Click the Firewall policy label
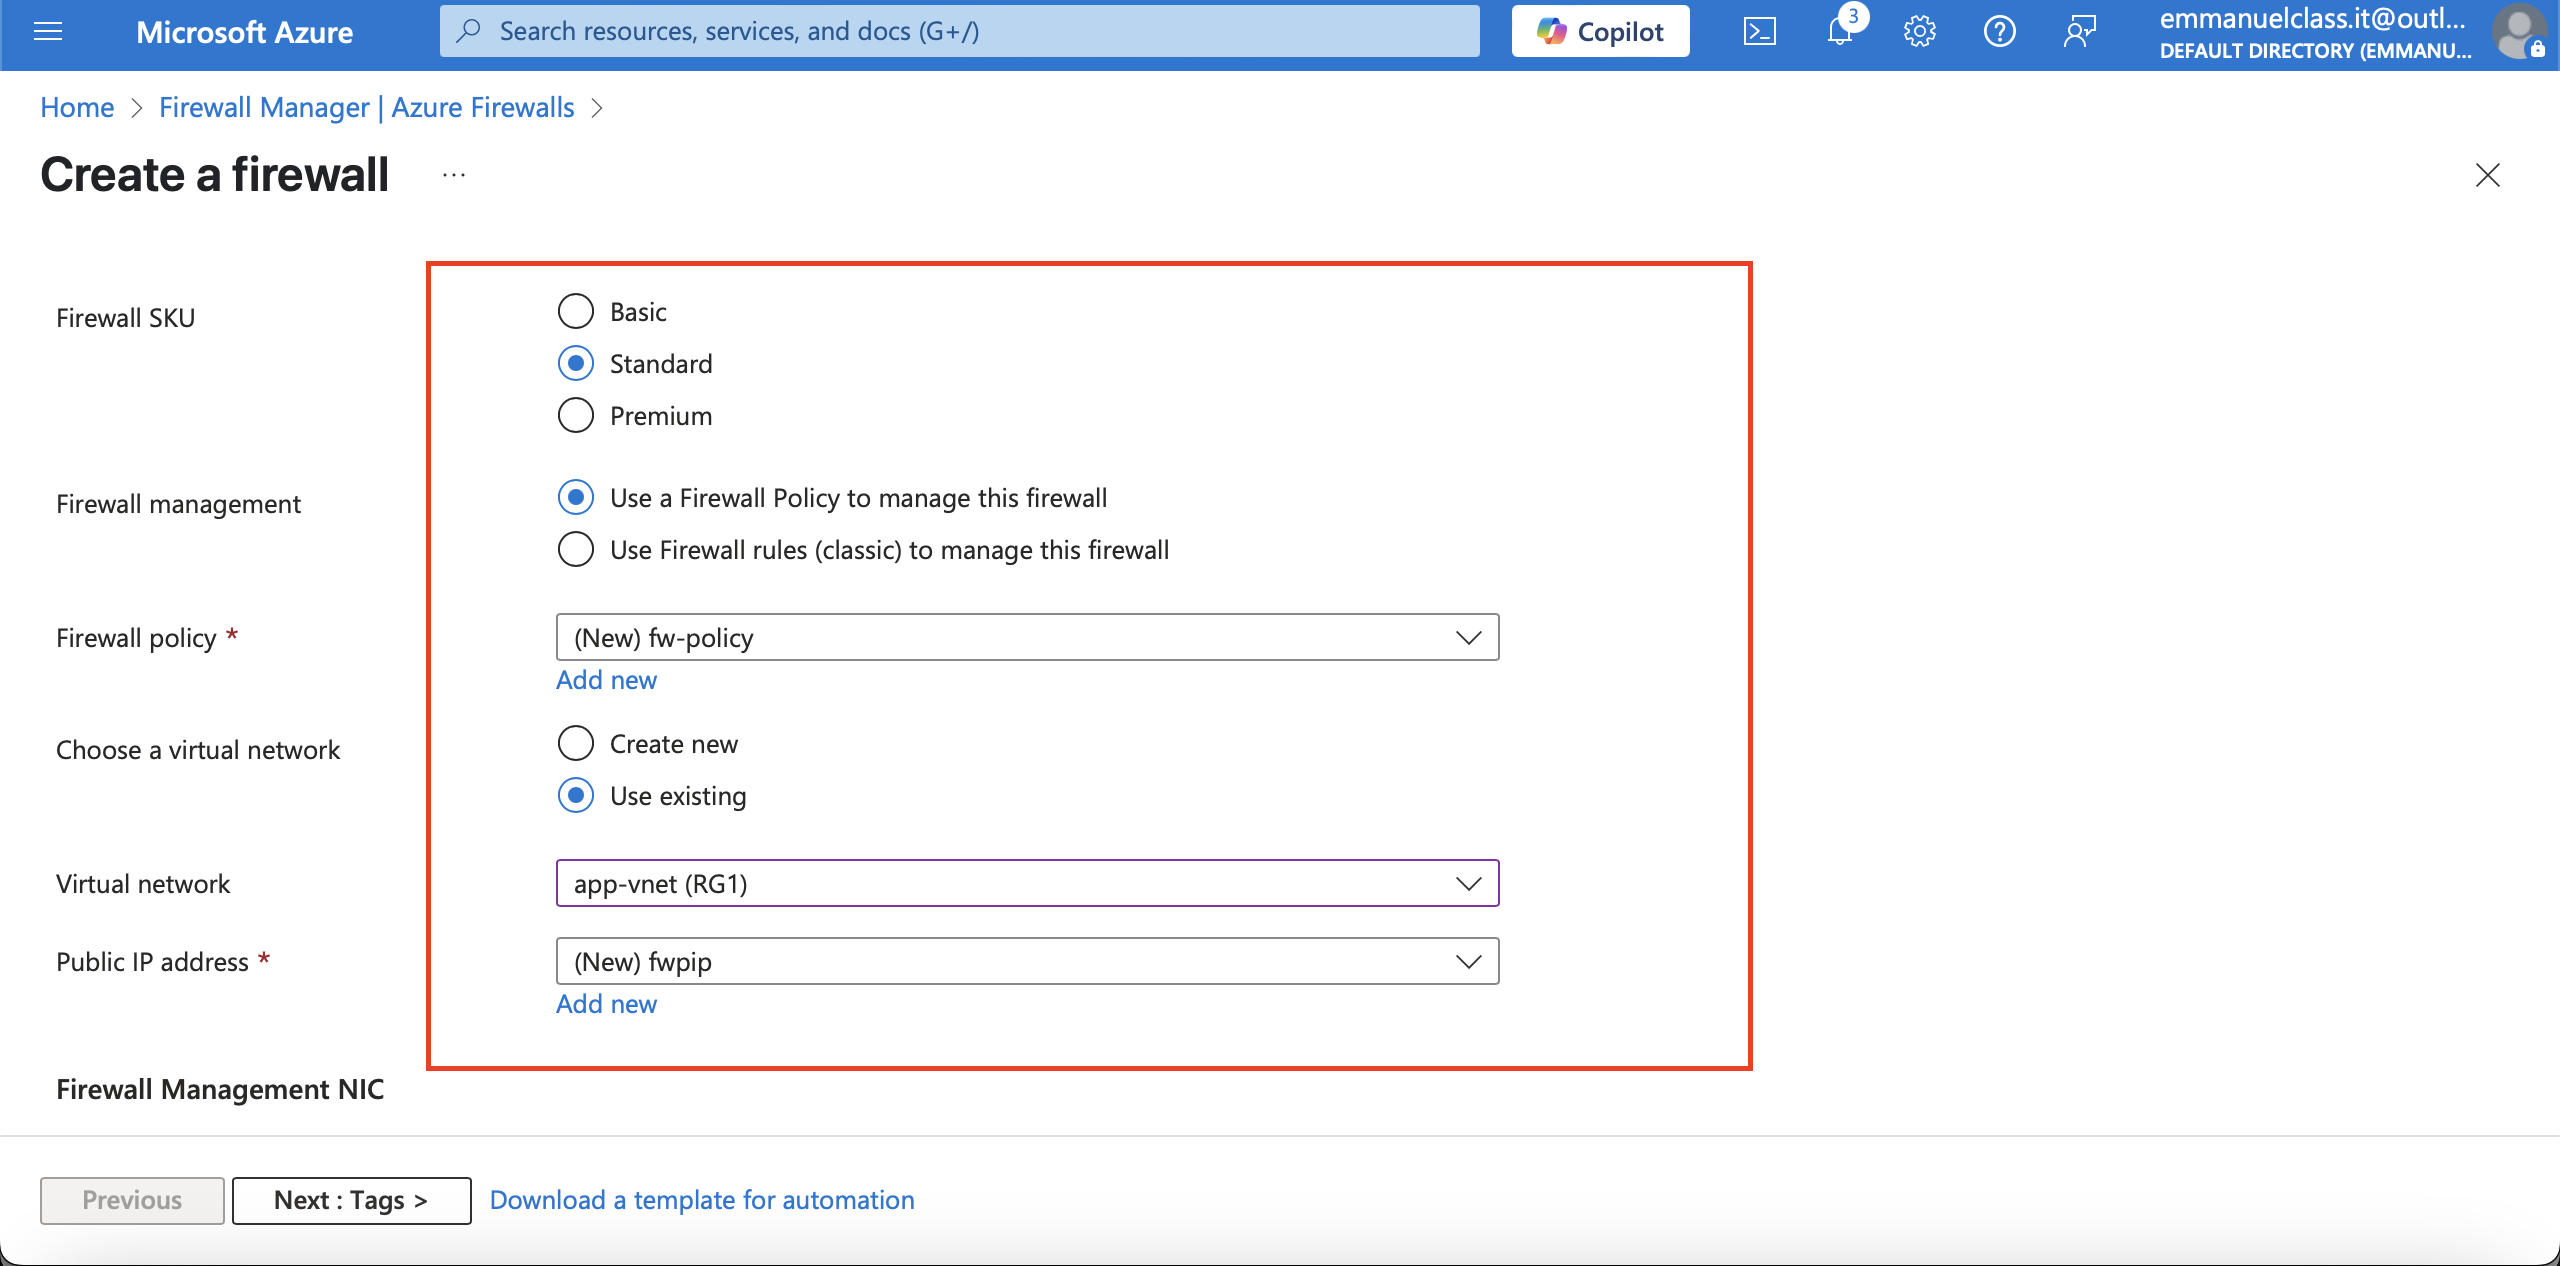 [x=136, y=638]
